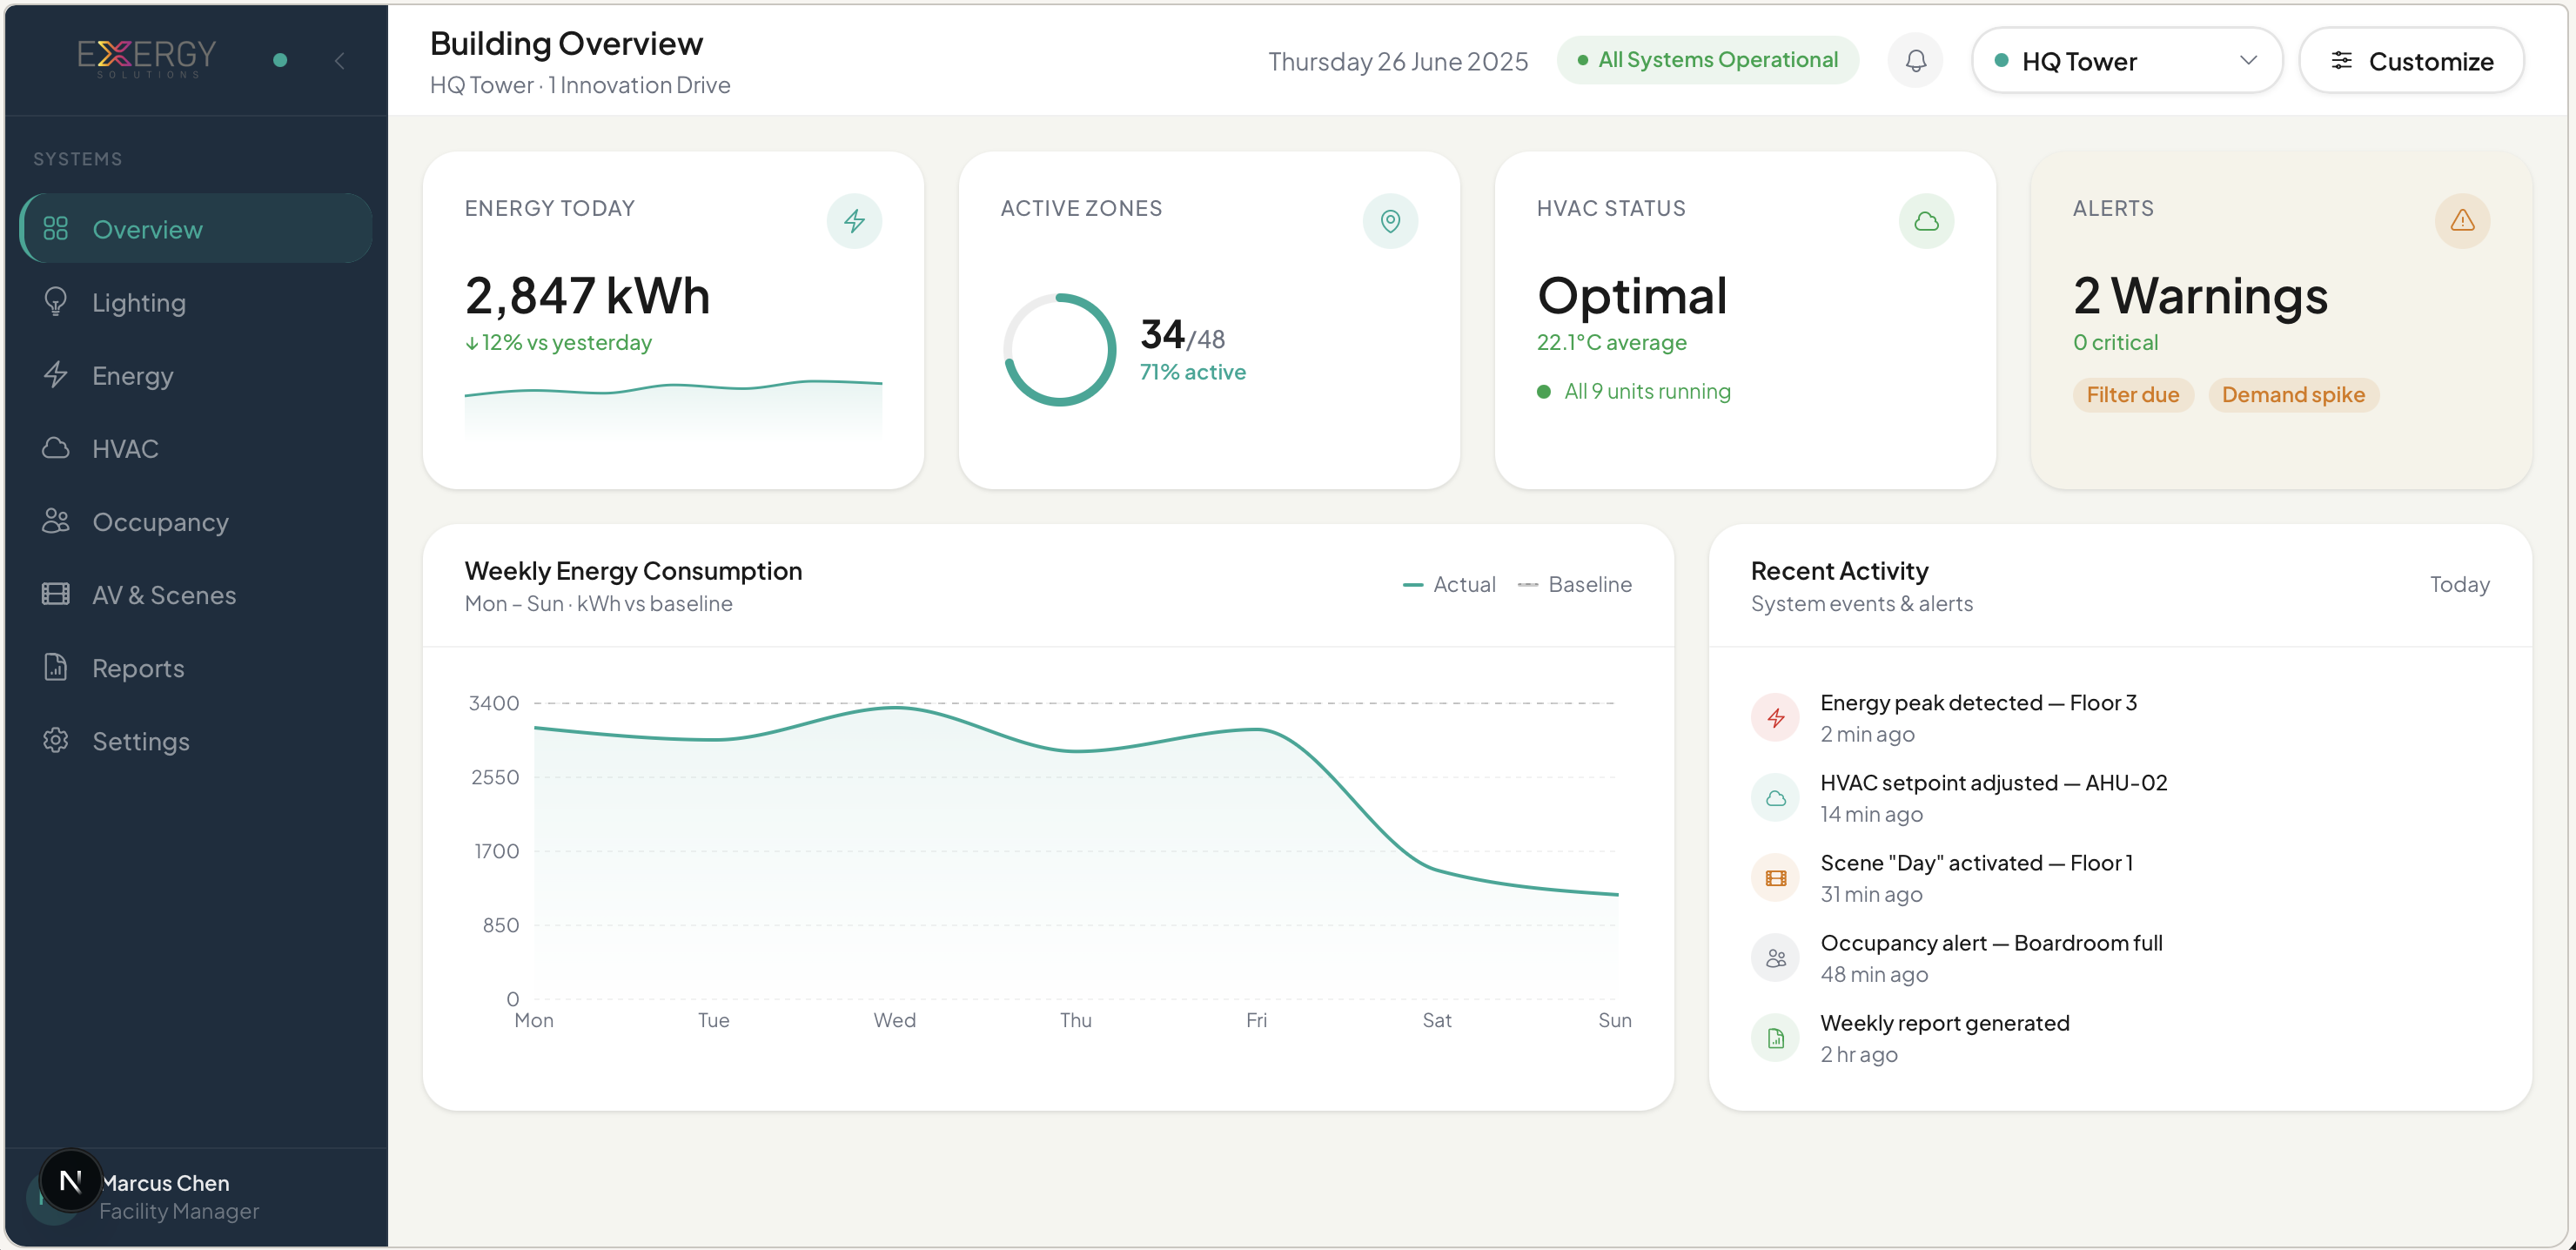Open the Overview section in the sidebar
The image size is (2576, 1250).
click(196, 229)
